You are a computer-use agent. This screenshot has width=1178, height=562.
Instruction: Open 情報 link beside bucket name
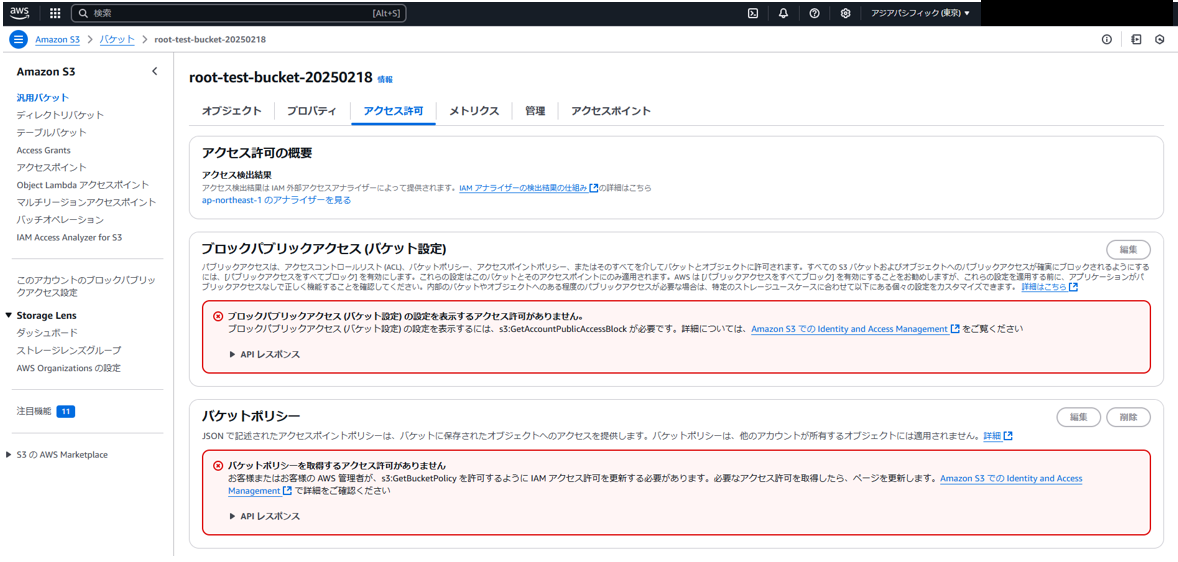coord(385,79)
